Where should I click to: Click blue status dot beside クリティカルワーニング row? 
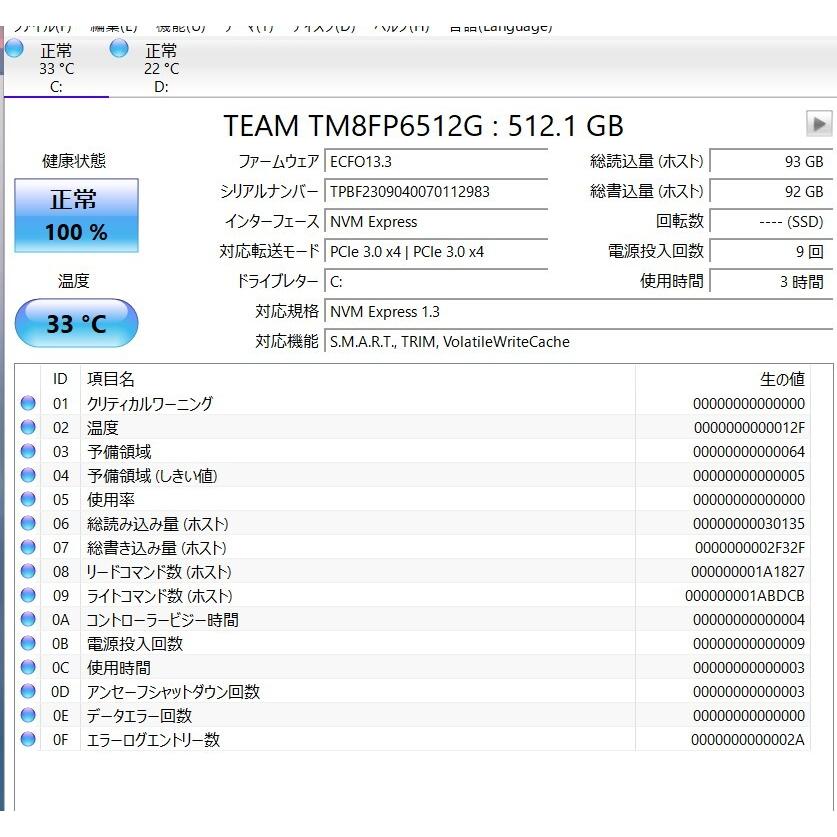pyautogui.click(x=28, y=403)
